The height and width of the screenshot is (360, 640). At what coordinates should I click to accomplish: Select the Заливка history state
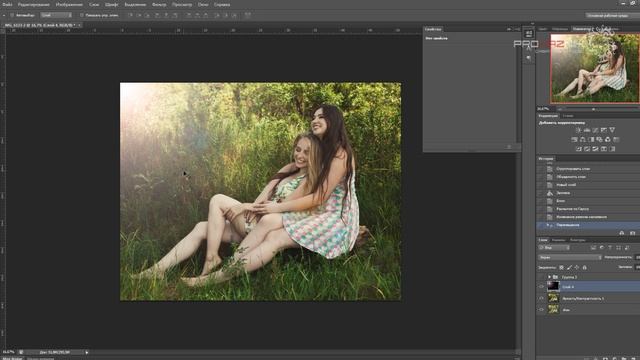588,193
